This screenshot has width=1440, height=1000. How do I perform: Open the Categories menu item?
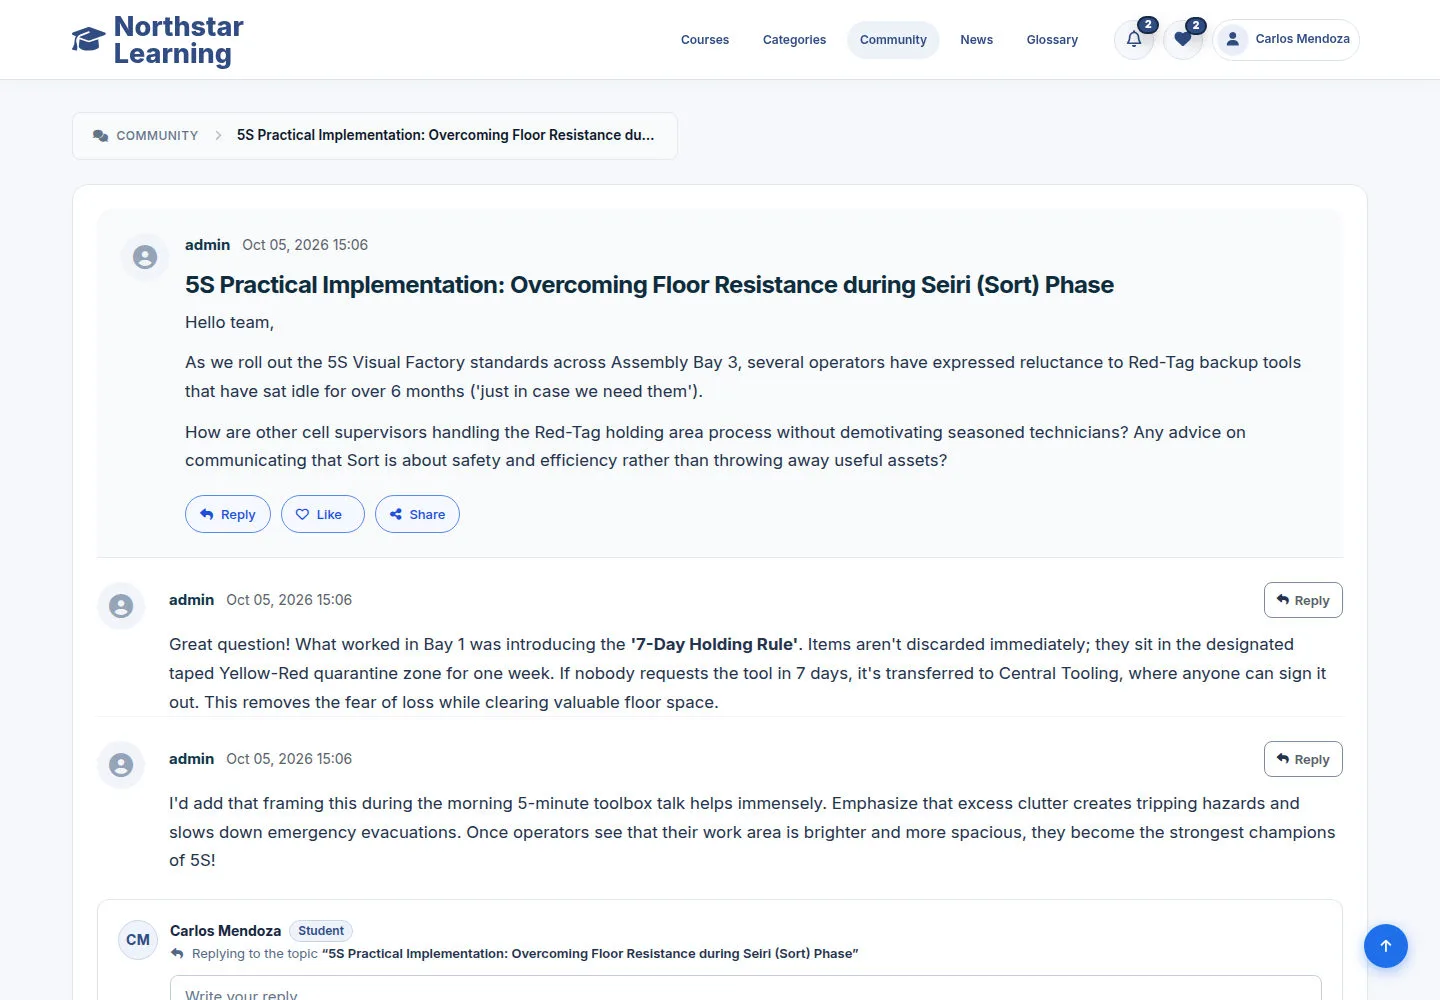pyautogui.click(x=794, y=40)
